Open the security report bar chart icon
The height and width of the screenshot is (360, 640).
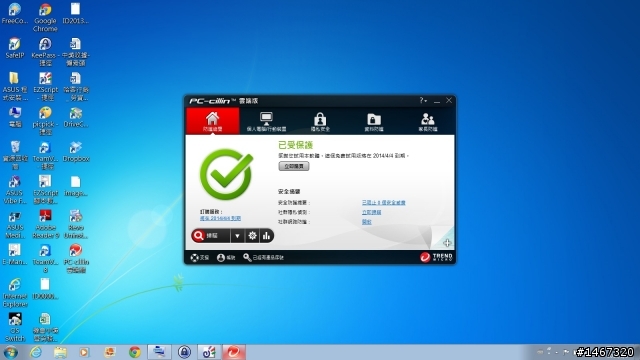266,236
